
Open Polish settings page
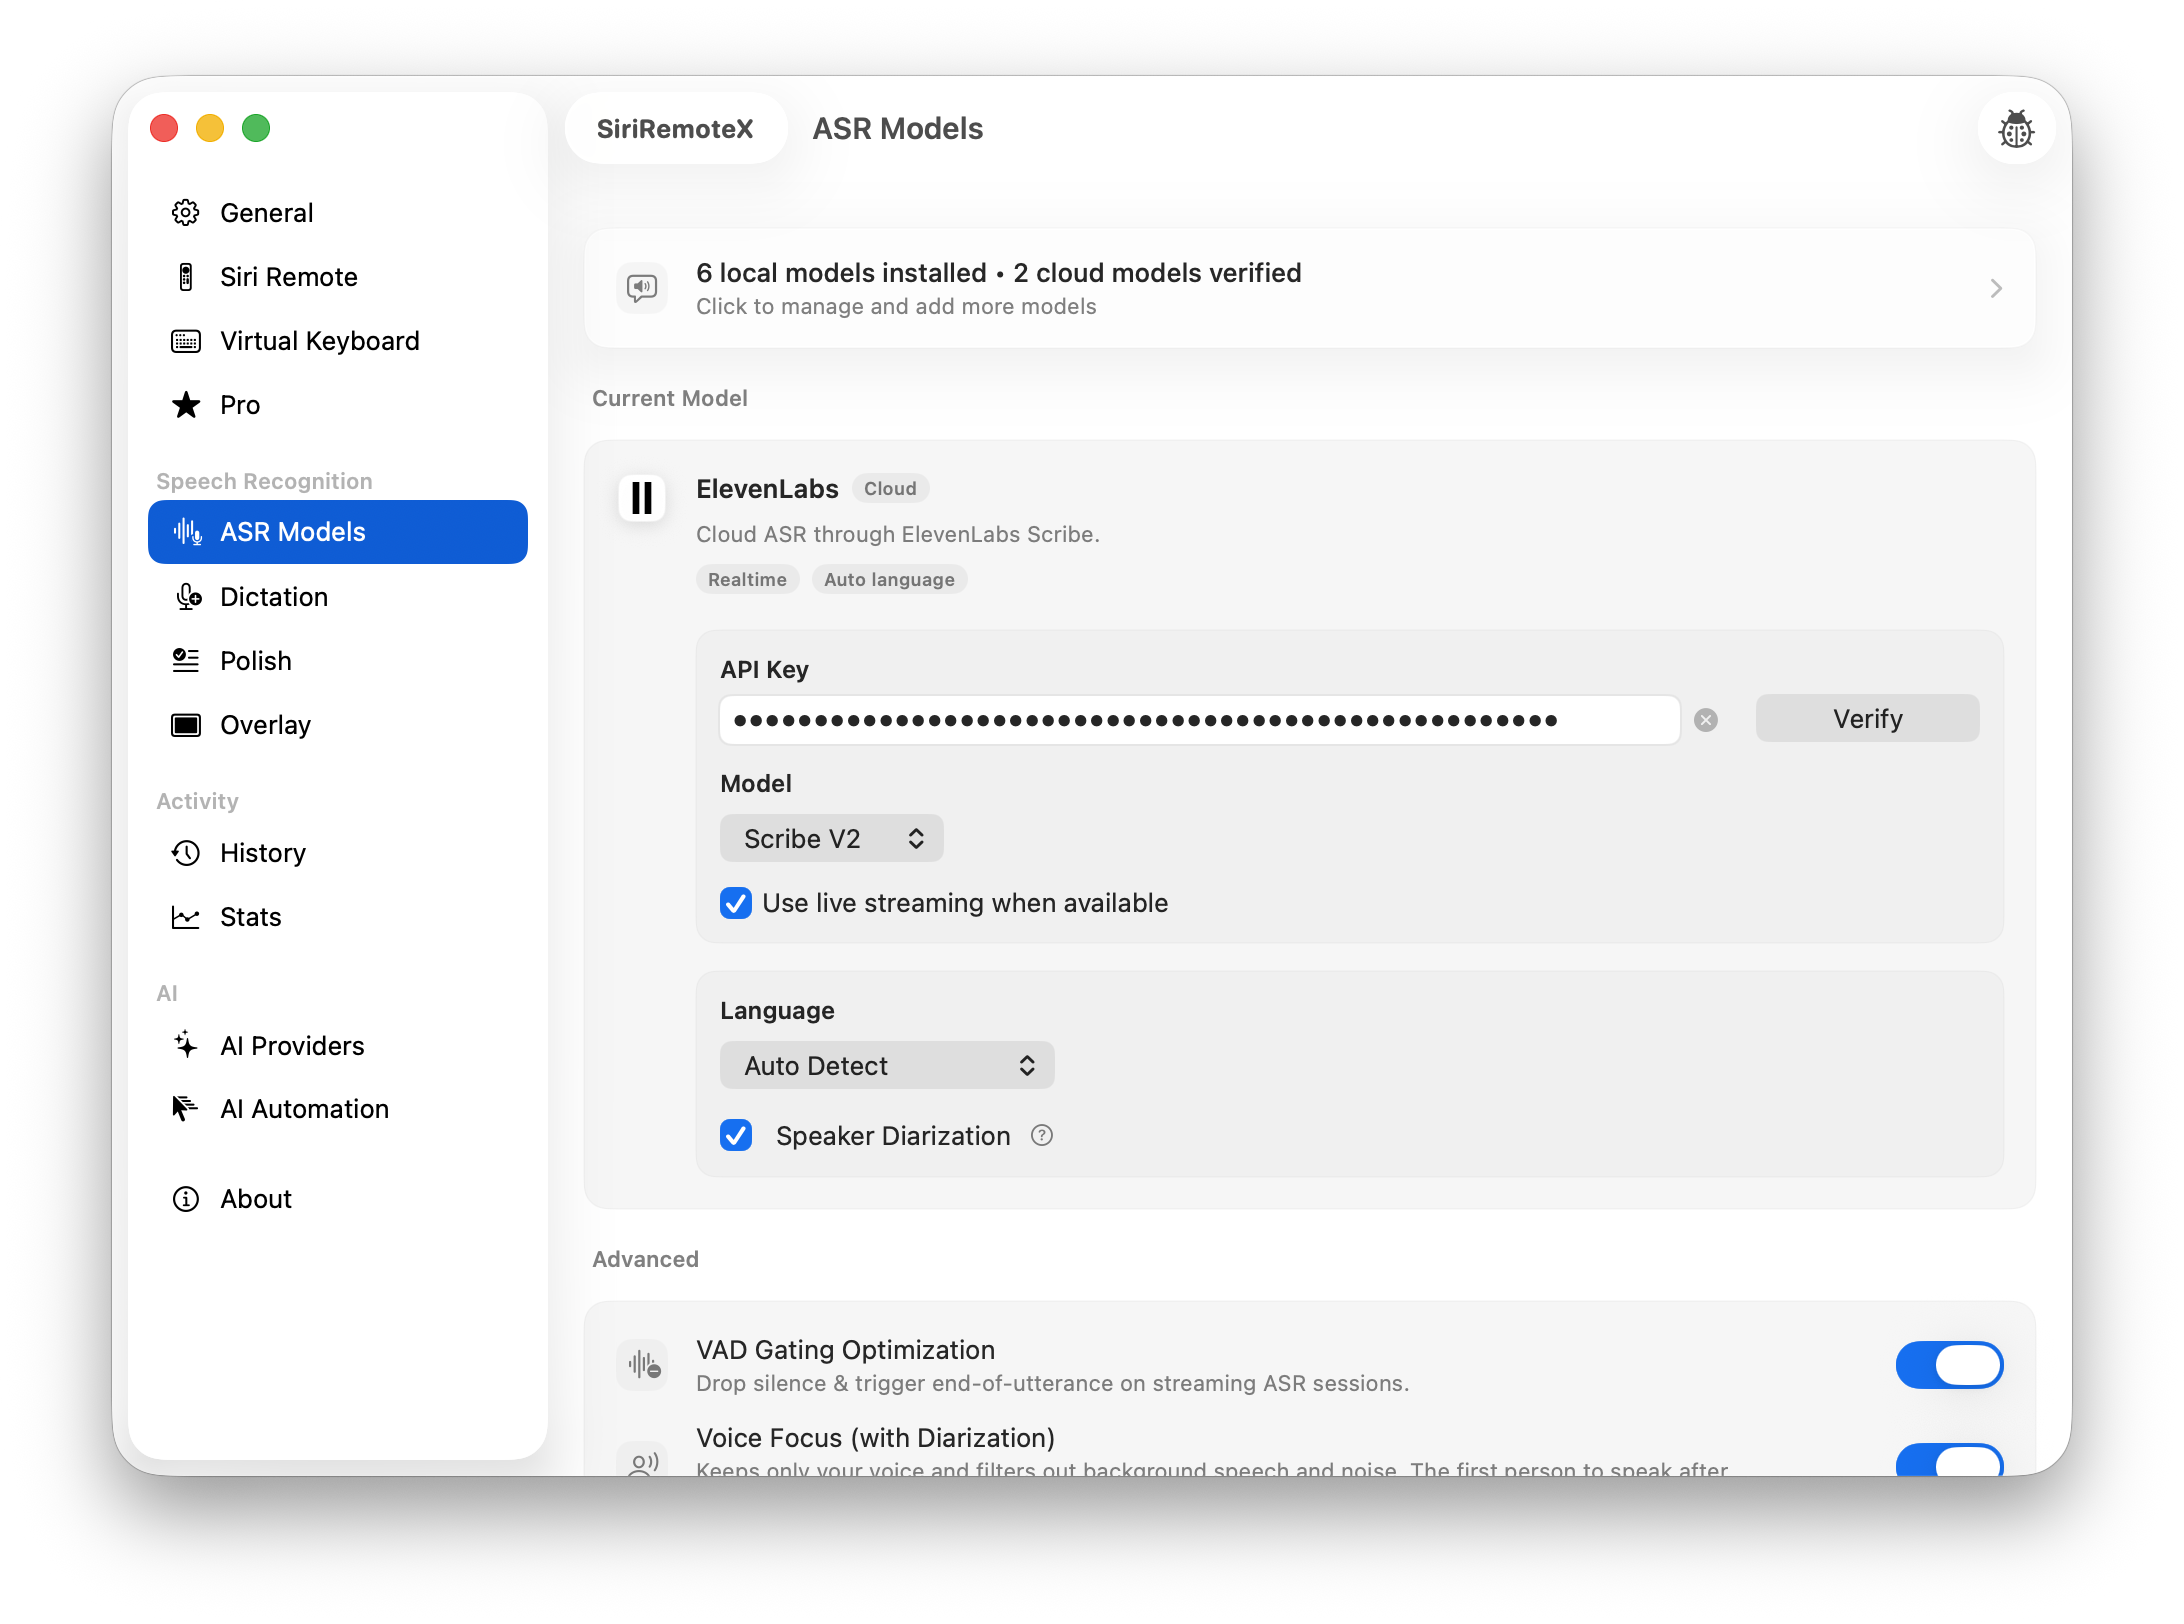(338, 661)
